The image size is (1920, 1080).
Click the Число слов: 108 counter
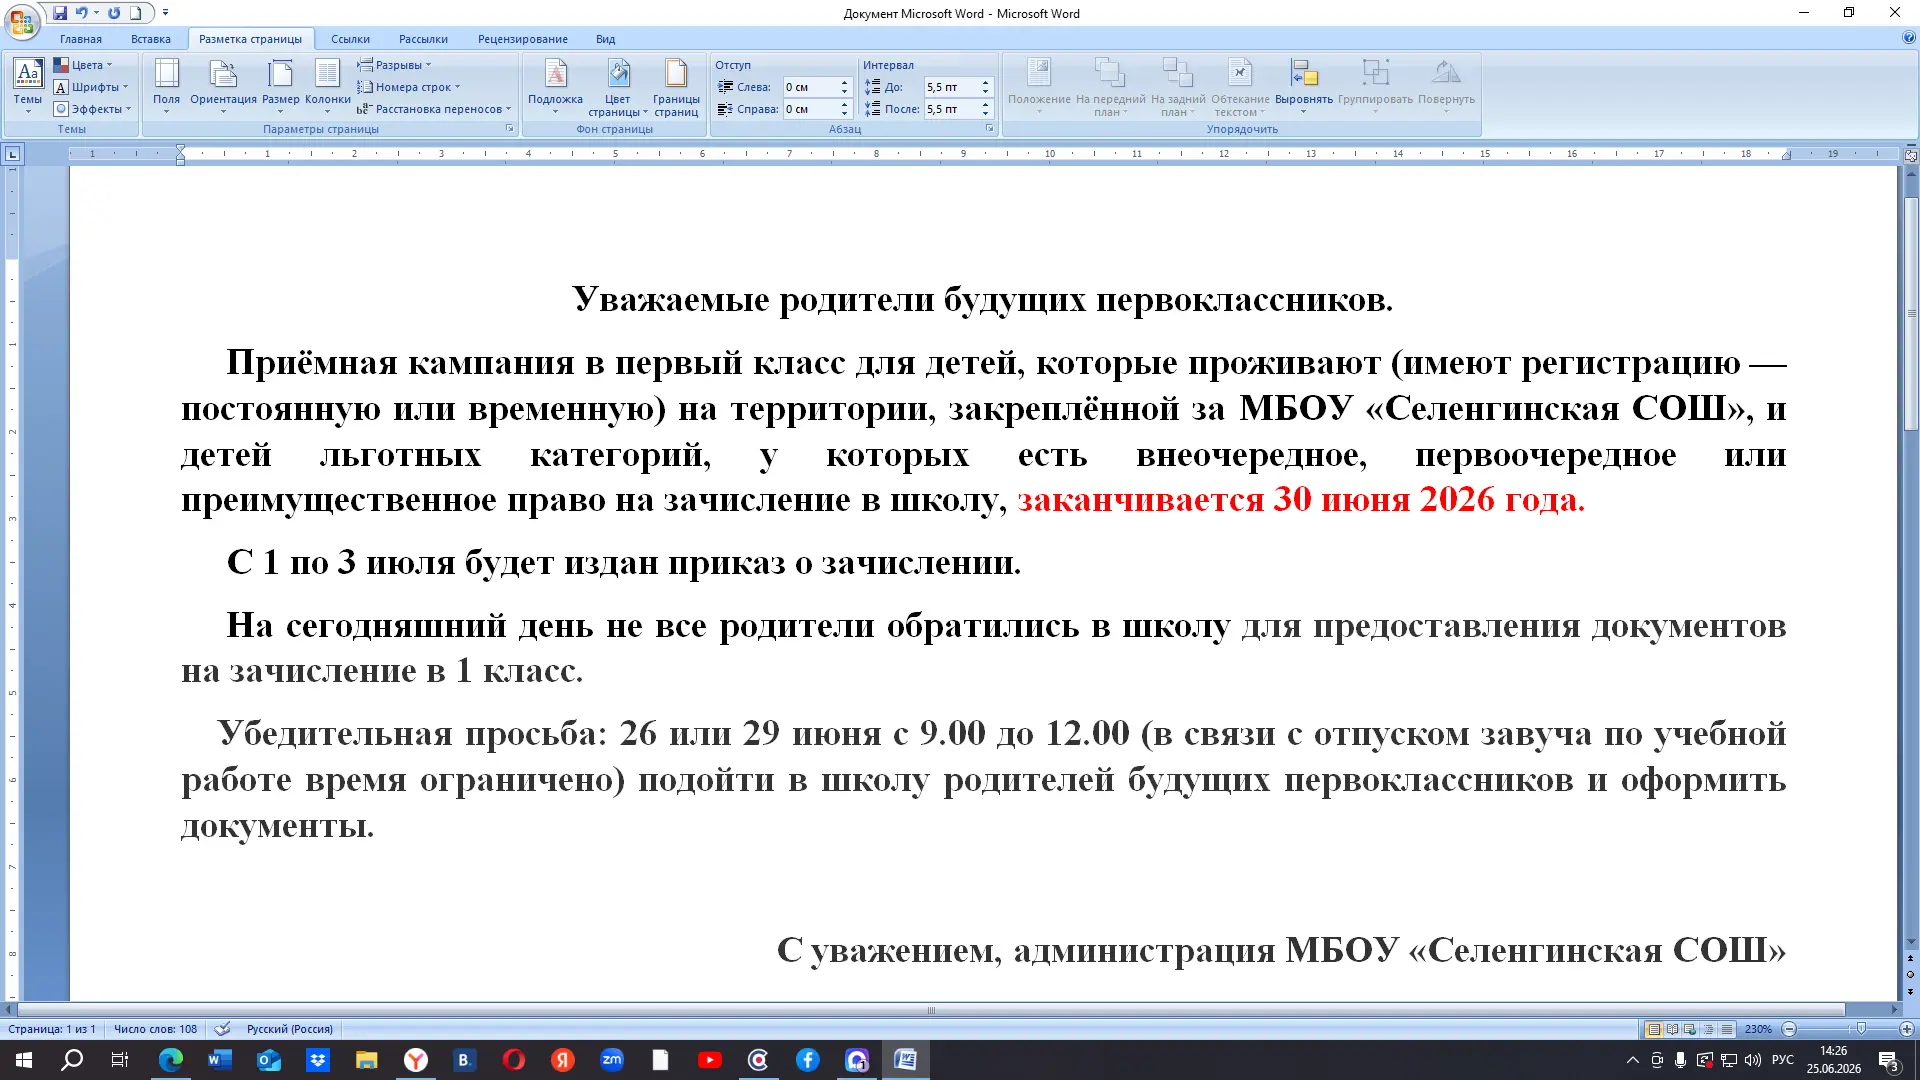156,1029
